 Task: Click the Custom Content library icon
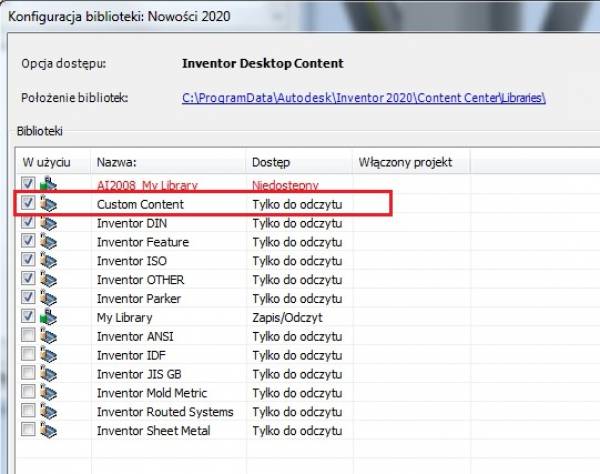[x=49, y=204]
